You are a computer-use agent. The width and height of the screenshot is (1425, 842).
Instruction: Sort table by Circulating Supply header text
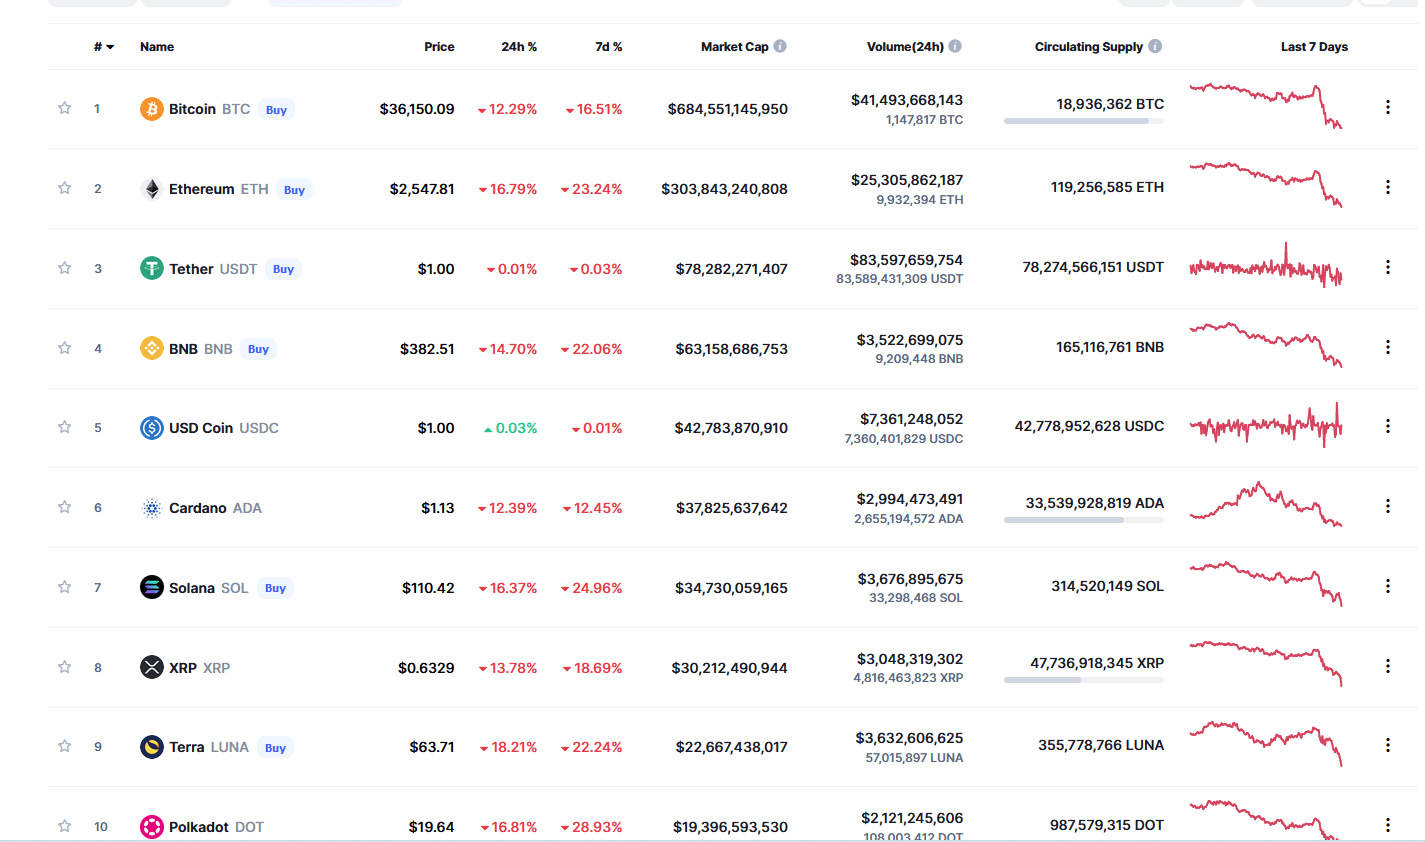point(1088,47)
